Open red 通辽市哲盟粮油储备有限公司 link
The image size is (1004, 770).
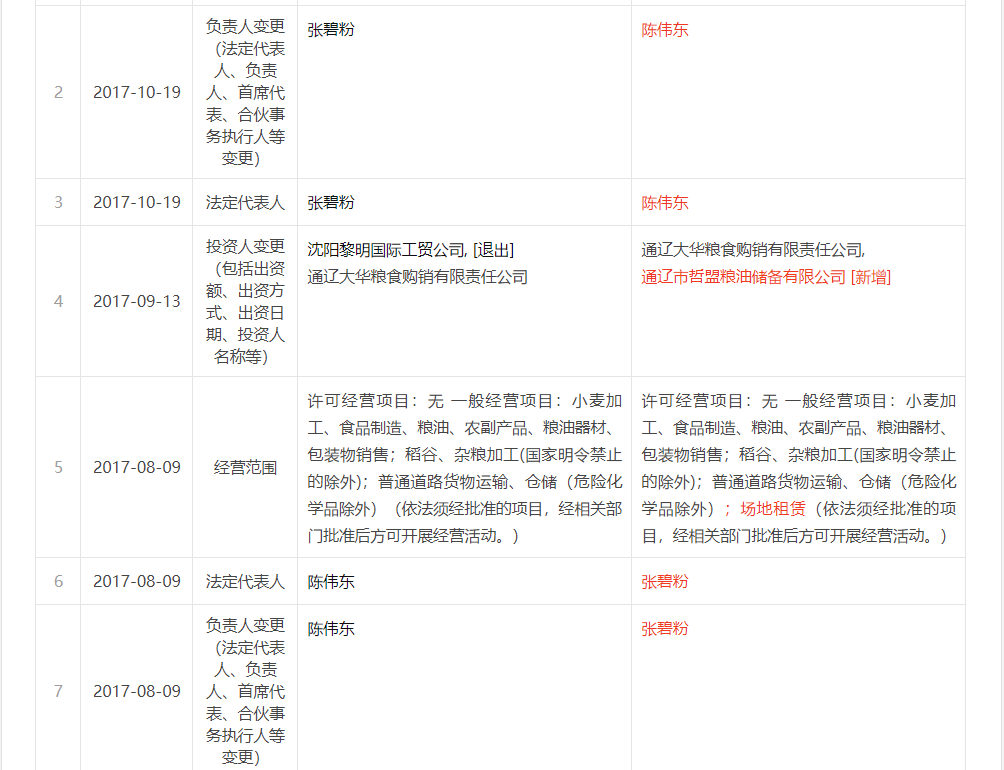tap(743, 277)
